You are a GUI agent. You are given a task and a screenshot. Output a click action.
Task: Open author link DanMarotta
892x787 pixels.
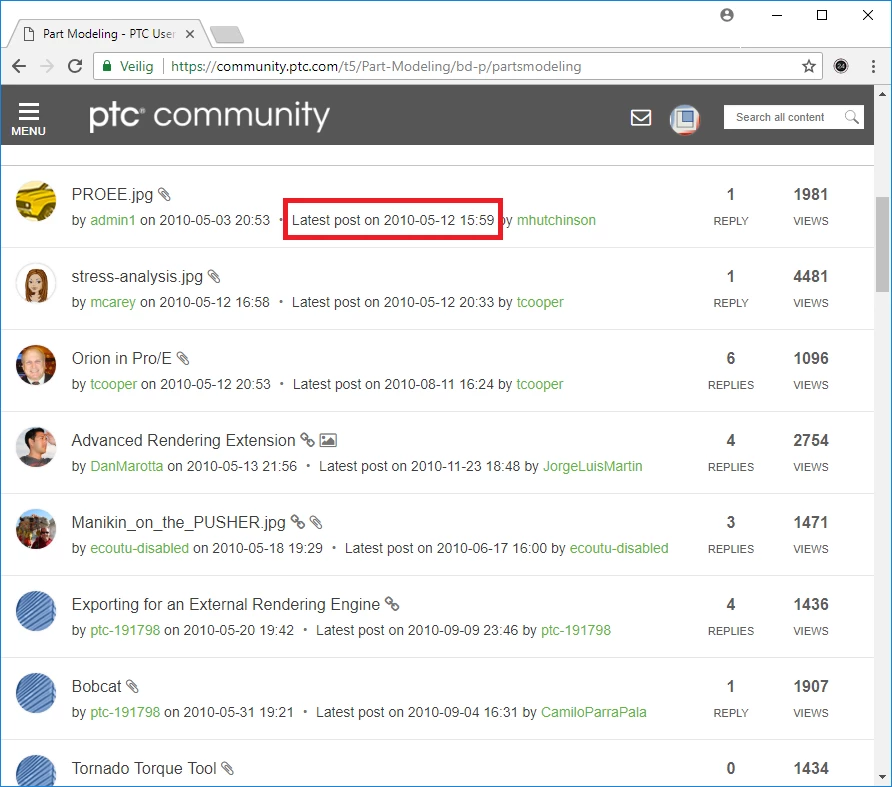point(126,466)
